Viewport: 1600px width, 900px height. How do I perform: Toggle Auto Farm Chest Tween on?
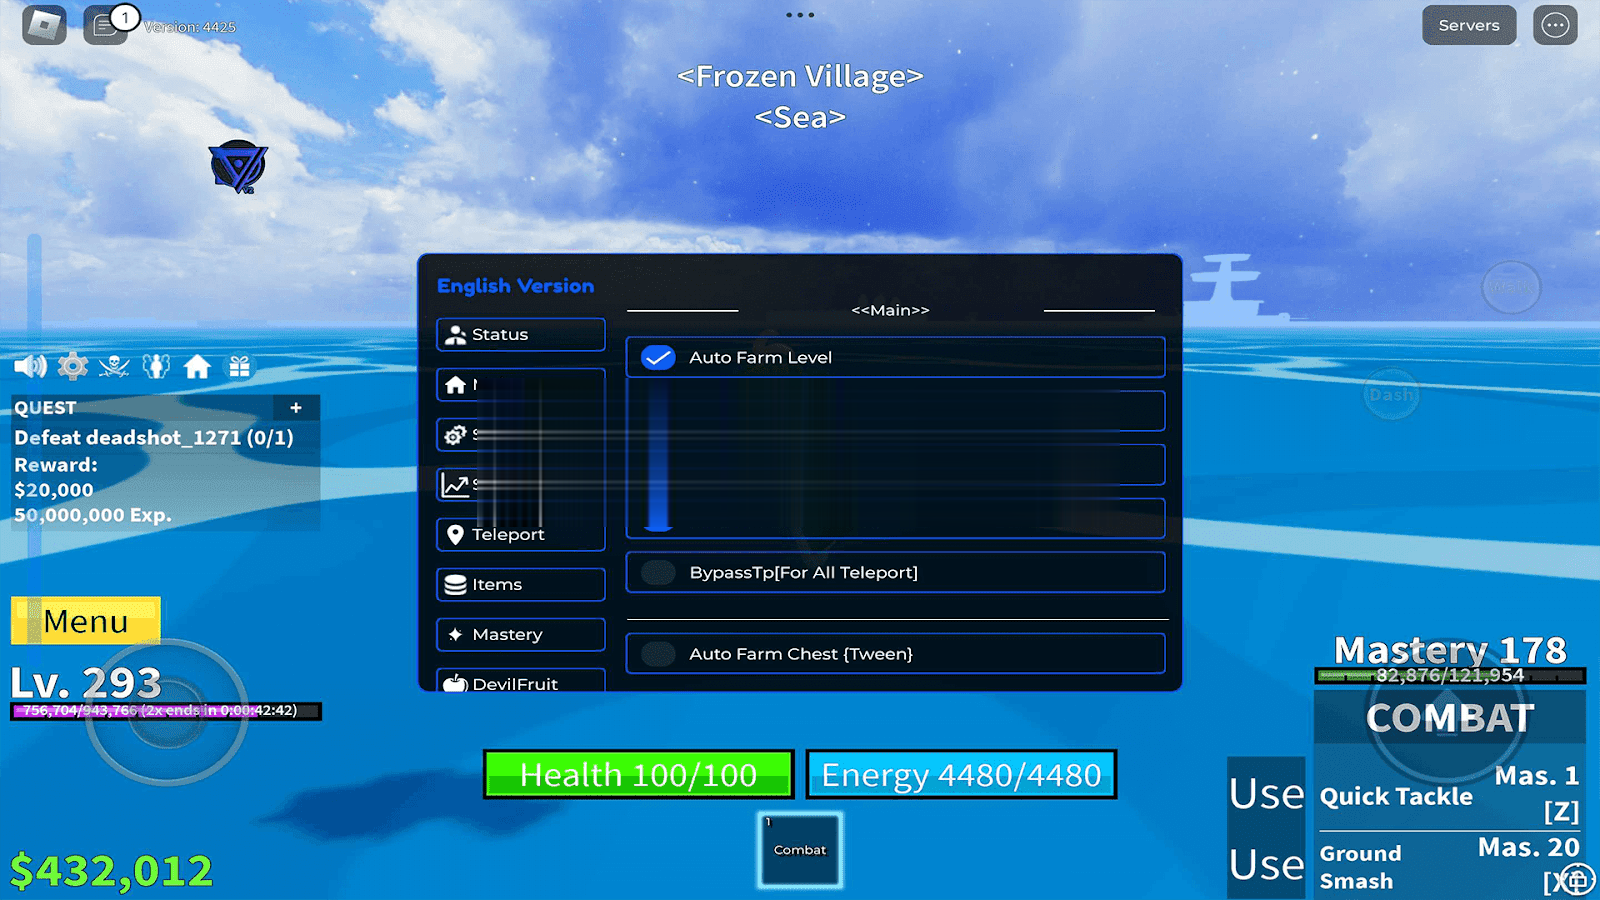658,654
